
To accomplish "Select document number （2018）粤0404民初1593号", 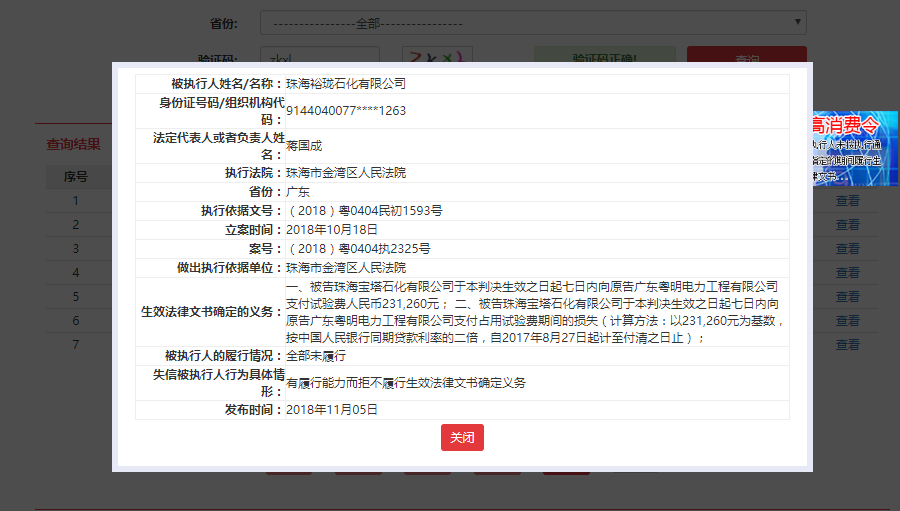I will pos(364,211).
